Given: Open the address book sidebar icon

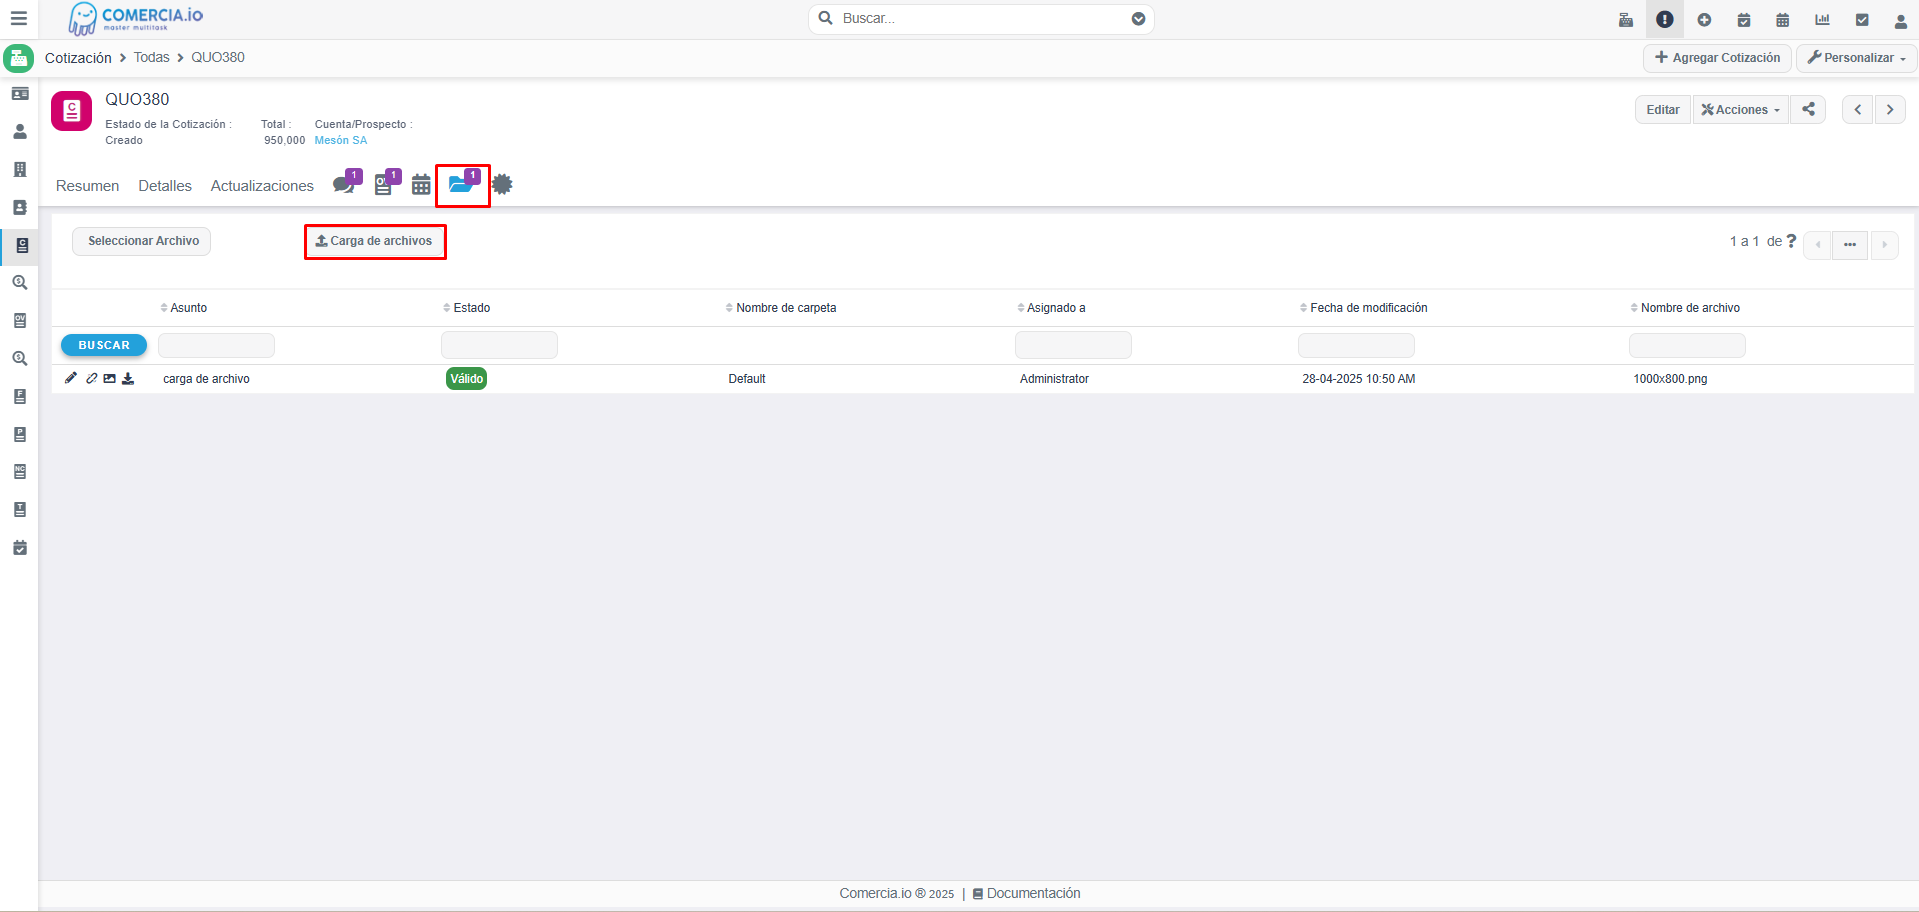Looking at the screenshot, I should (20, 207).
